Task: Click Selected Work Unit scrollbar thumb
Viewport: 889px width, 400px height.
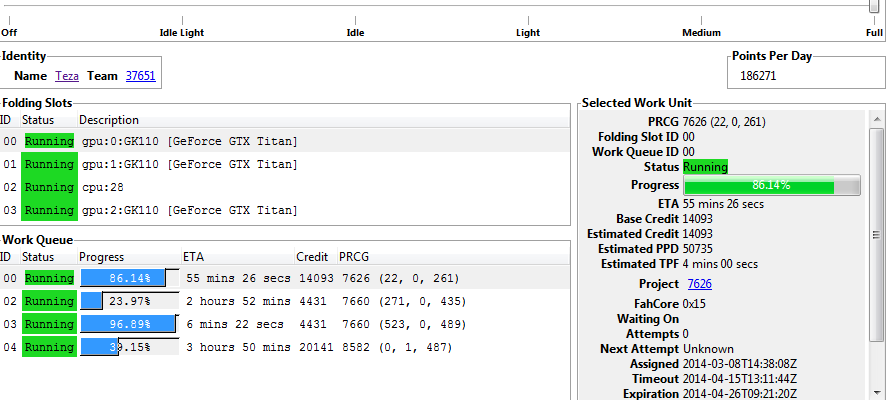Action: point(875,235)
